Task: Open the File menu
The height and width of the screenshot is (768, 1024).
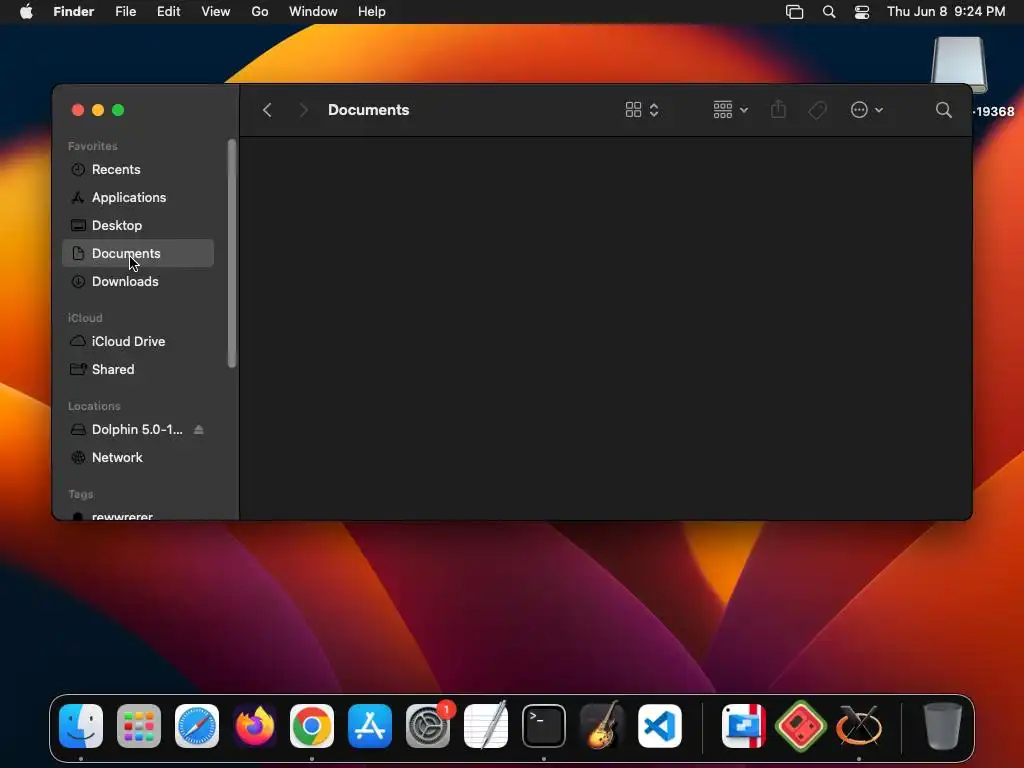Action: [x=125, y=12]
